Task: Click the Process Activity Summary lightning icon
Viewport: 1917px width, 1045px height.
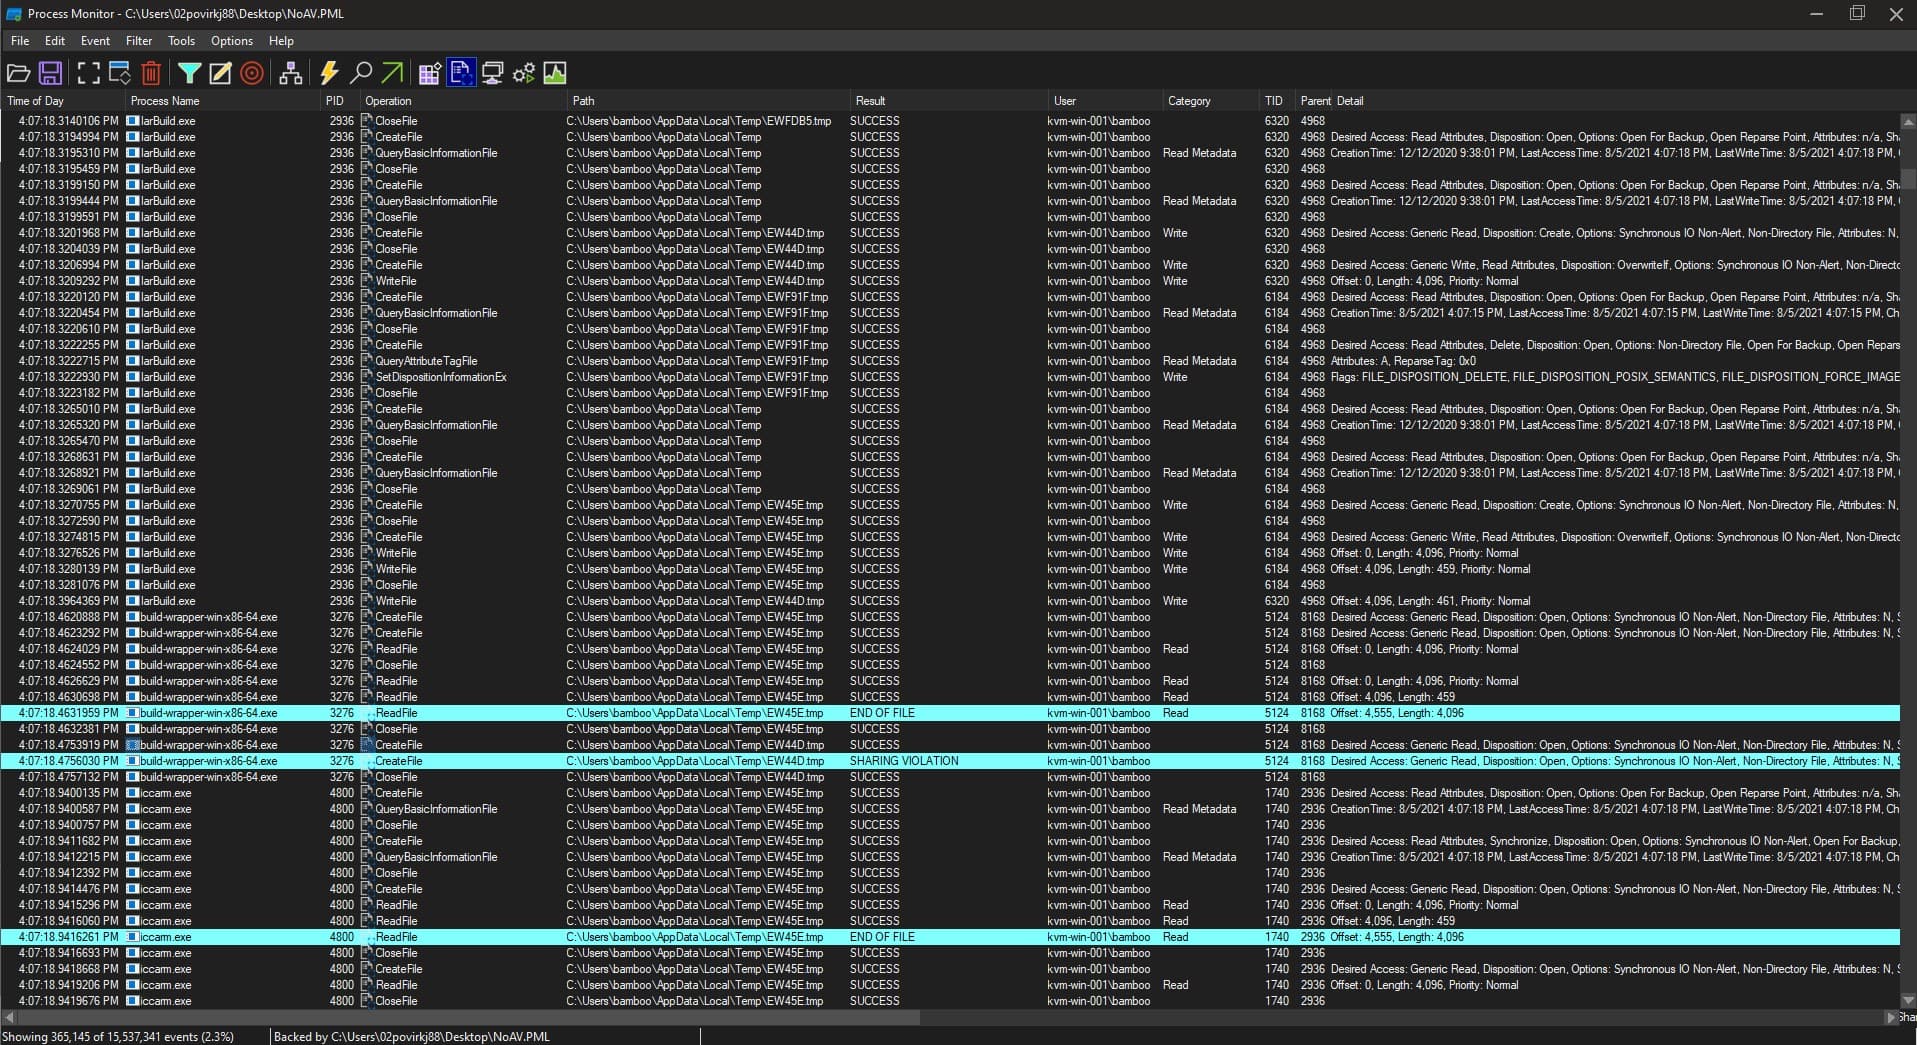Action: [329, 73]
